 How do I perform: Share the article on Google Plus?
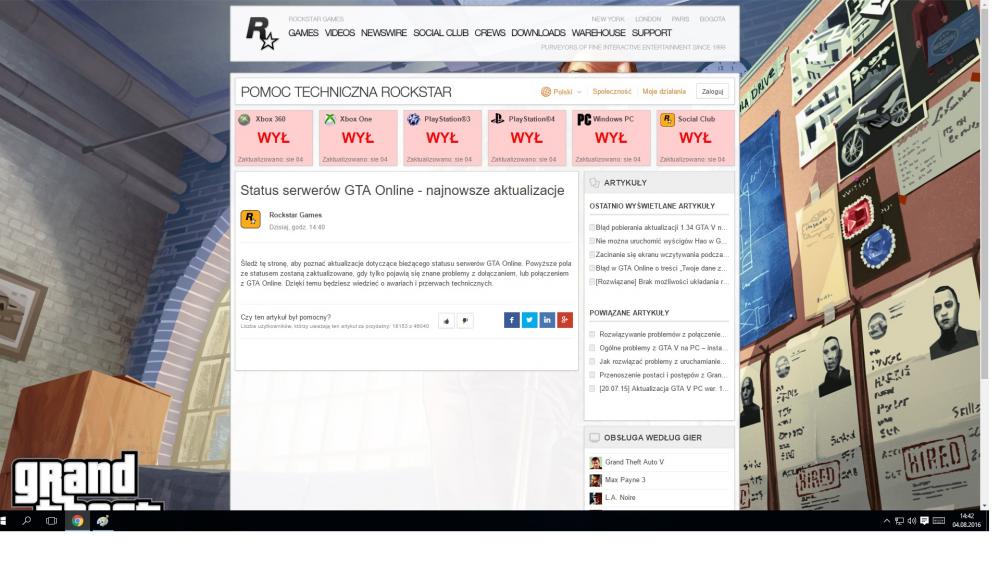pyautogui.click(x=565, y=320)
